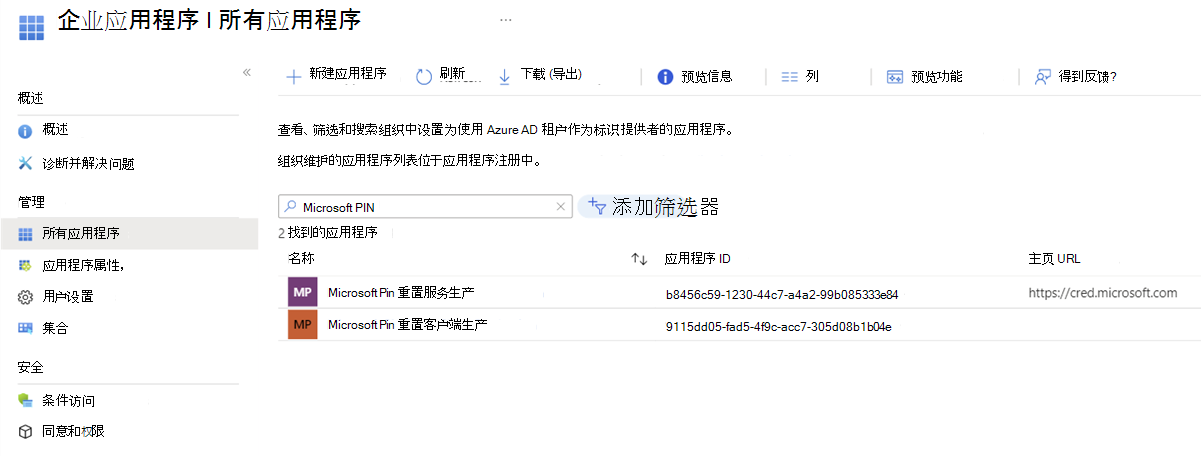Click the 应用程序属性 icon in sidebar
1201x456 pixels.
point(26,266)
